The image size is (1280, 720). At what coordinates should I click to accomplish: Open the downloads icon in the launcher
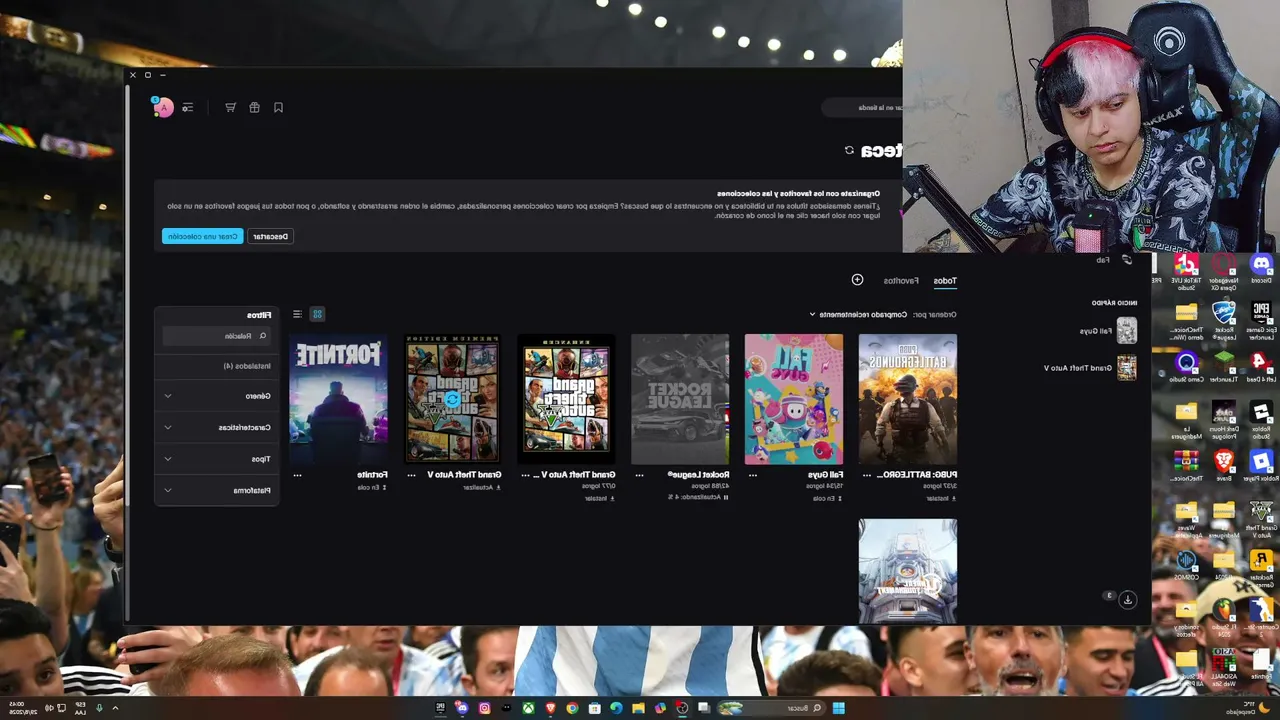click(x=1127, y=599)
